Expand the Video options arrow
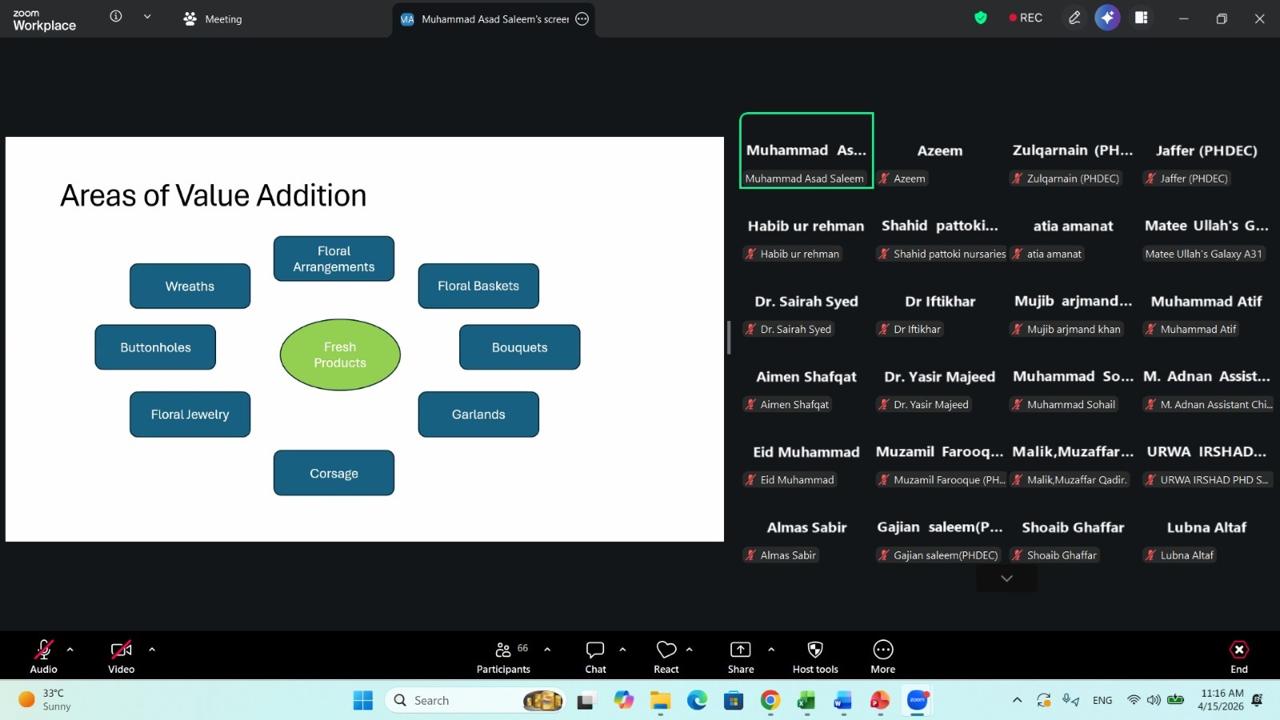Screen dimensions: 1280x720 tap(152, 650)
